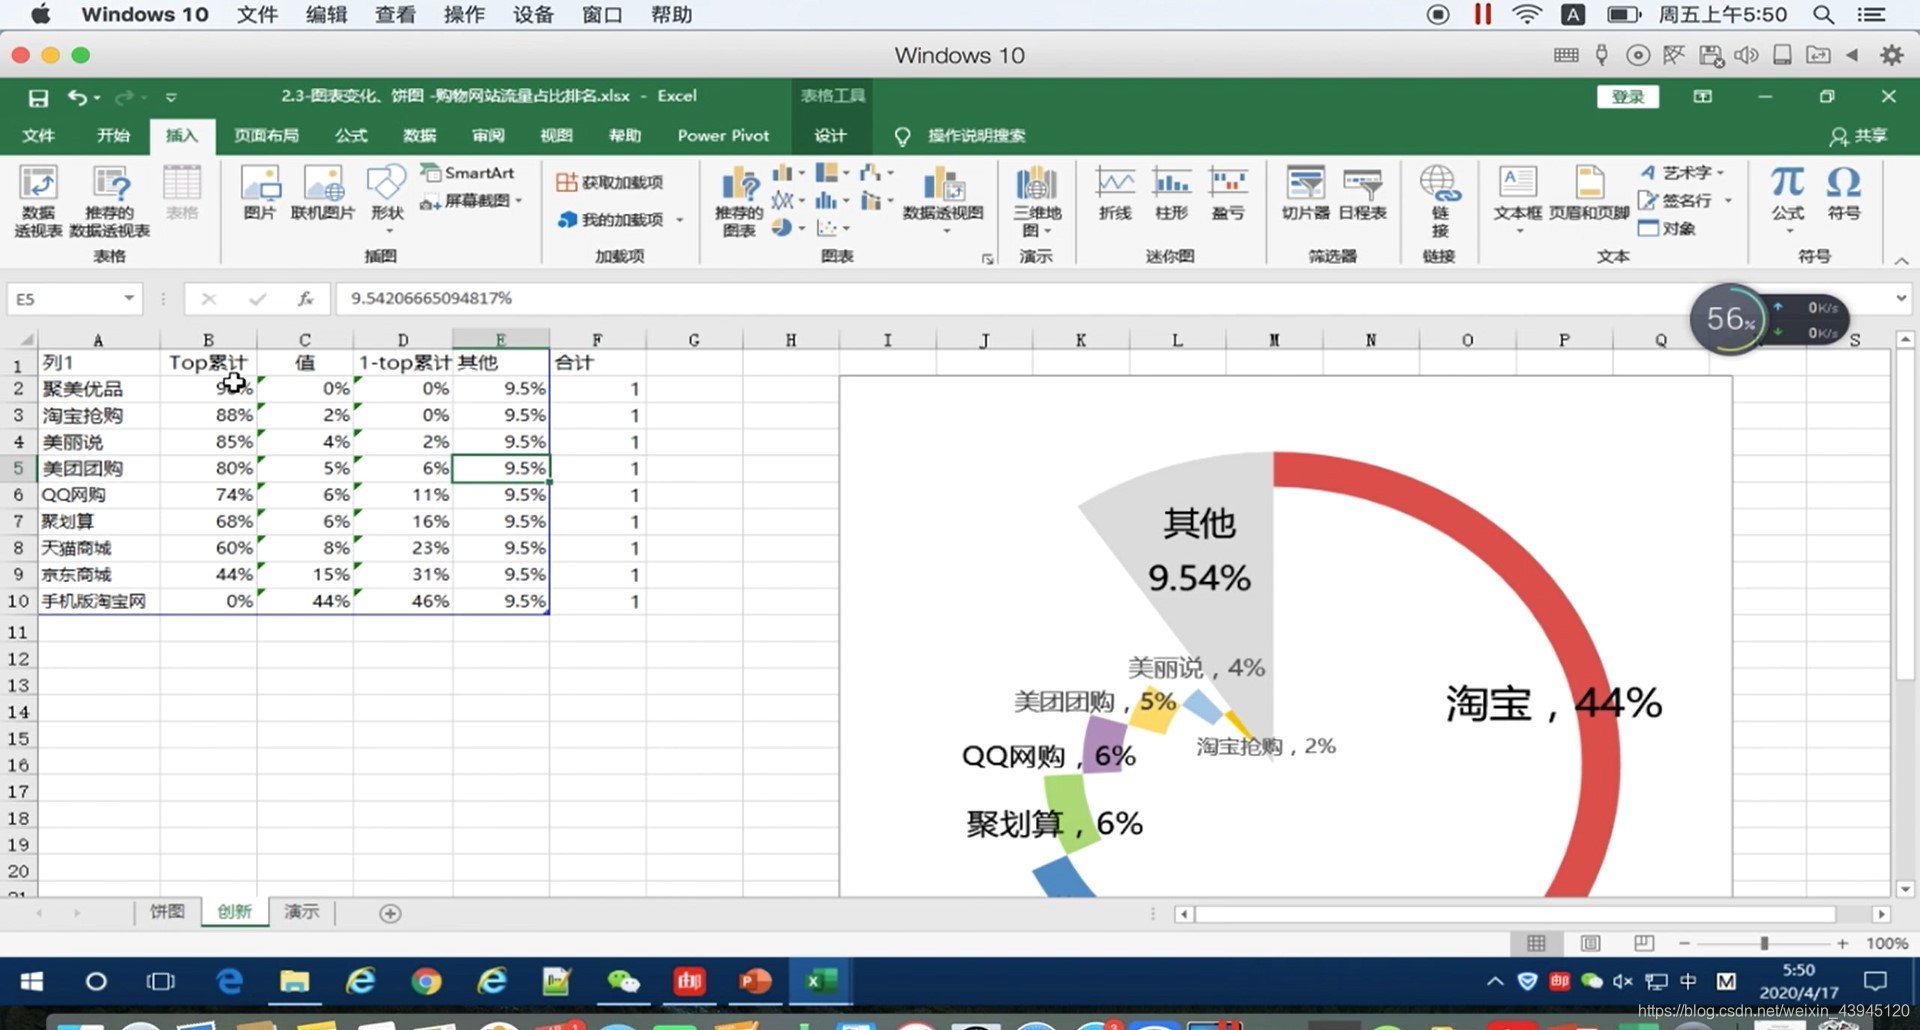
Task: Open the Name Box dropdown arrow
Action: pyautogui.click(x=129, y=298)
